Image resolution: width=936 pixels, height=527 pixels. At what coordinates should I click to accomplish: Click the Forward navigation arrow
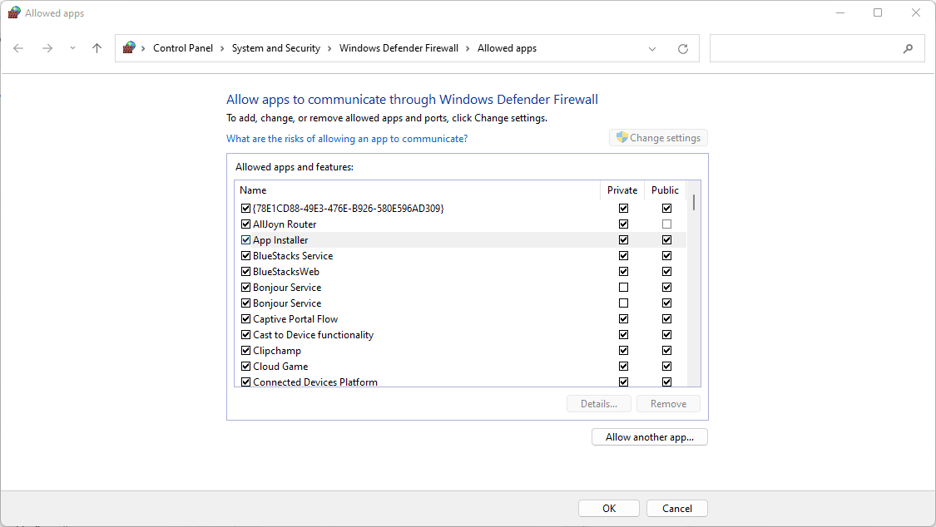coord(47,48)
